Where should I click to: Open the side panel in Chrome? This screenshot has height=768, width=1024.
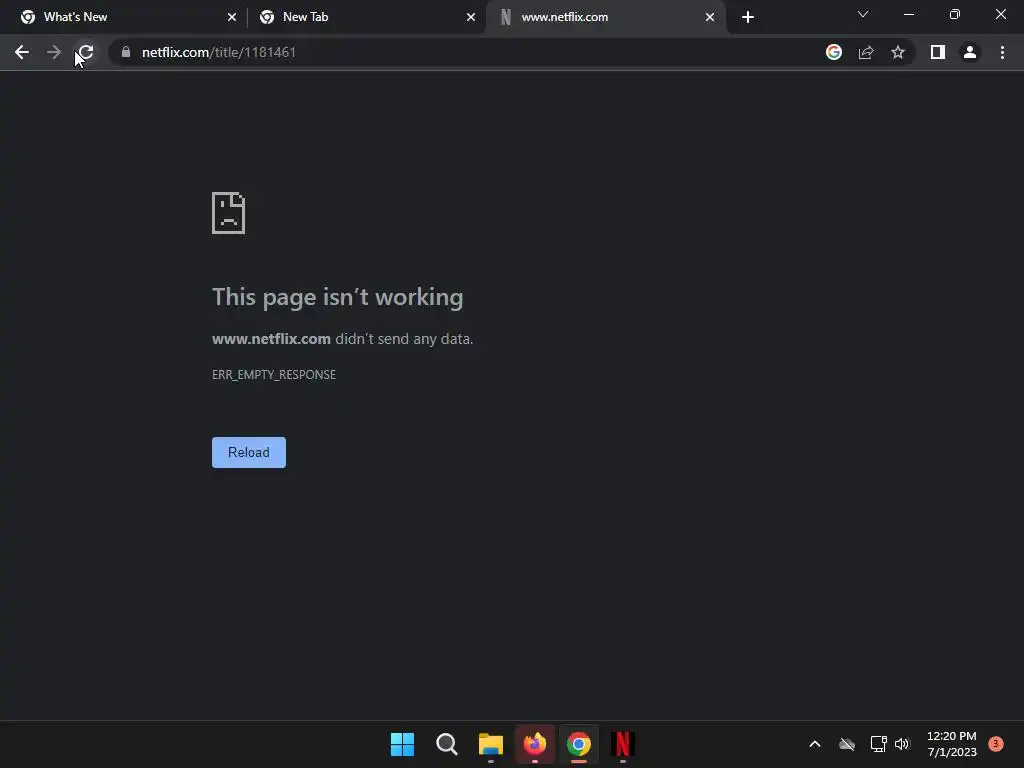pyautogui.click(x=938, y=52)
